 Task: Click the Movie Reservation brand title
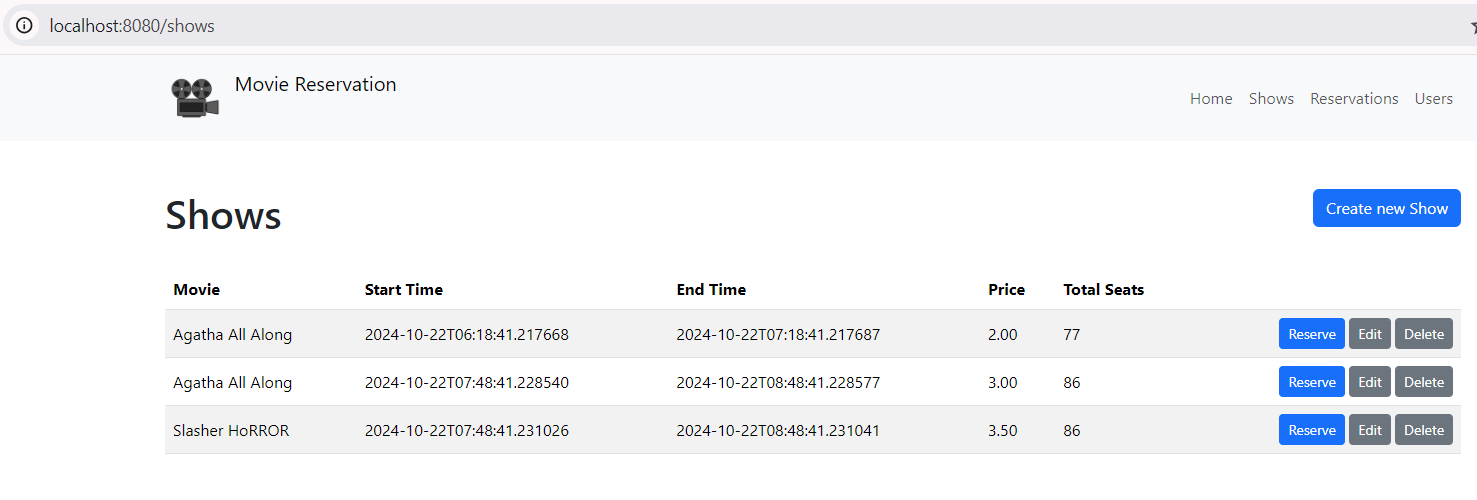coord(315,85)
